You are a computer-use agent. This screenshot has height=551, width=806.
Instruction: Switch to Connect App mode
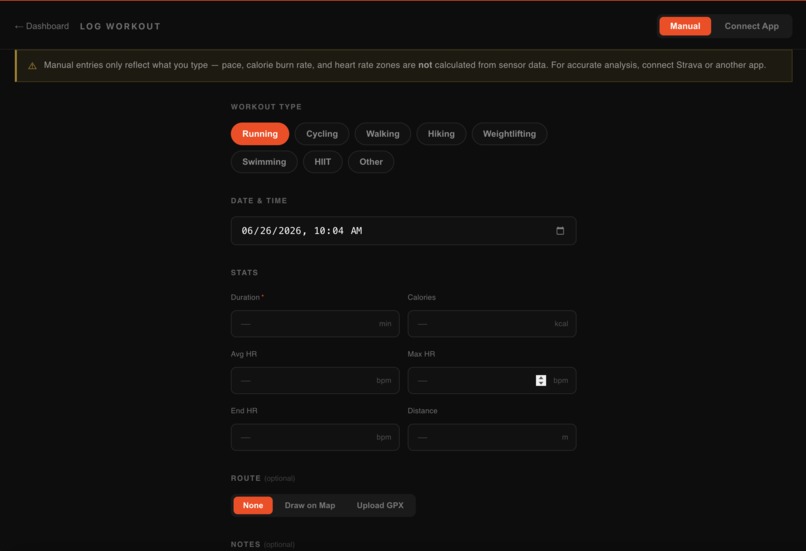tap(751, 26)
